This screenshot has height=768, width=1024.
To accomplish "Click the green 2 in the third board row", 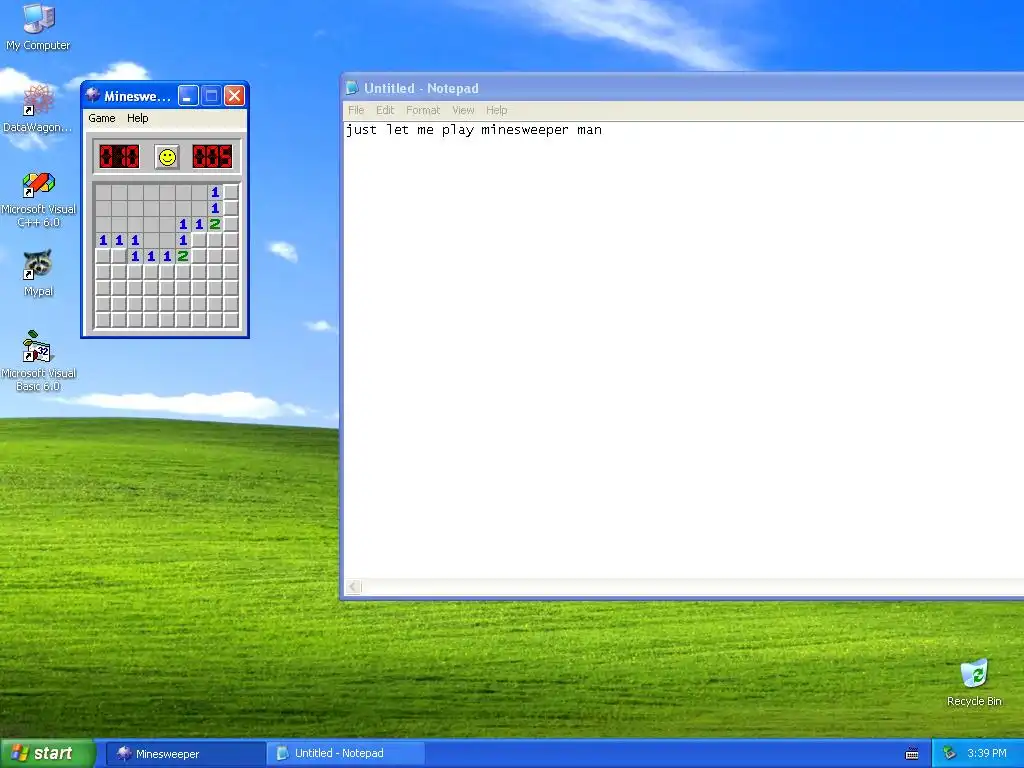I will tap(215, 224).
